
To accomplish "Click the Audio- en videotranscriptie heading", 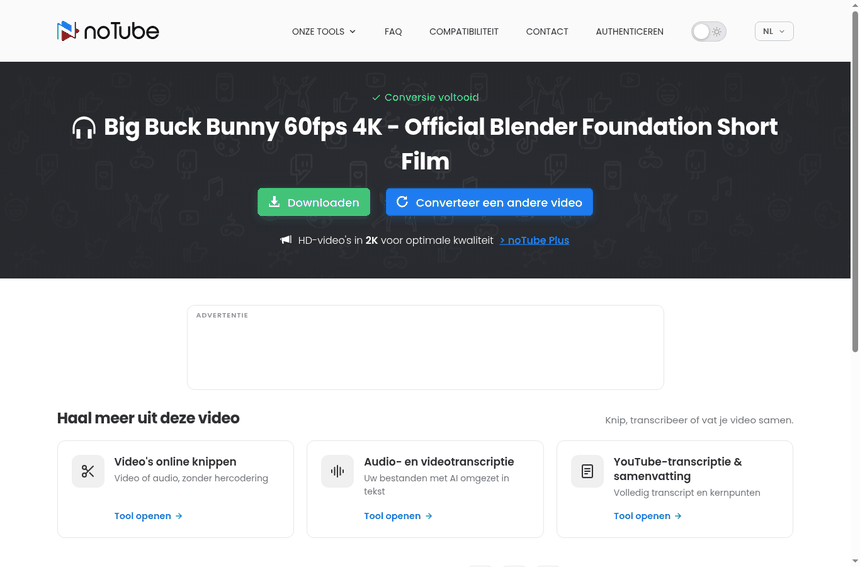I will coord(439,462).
